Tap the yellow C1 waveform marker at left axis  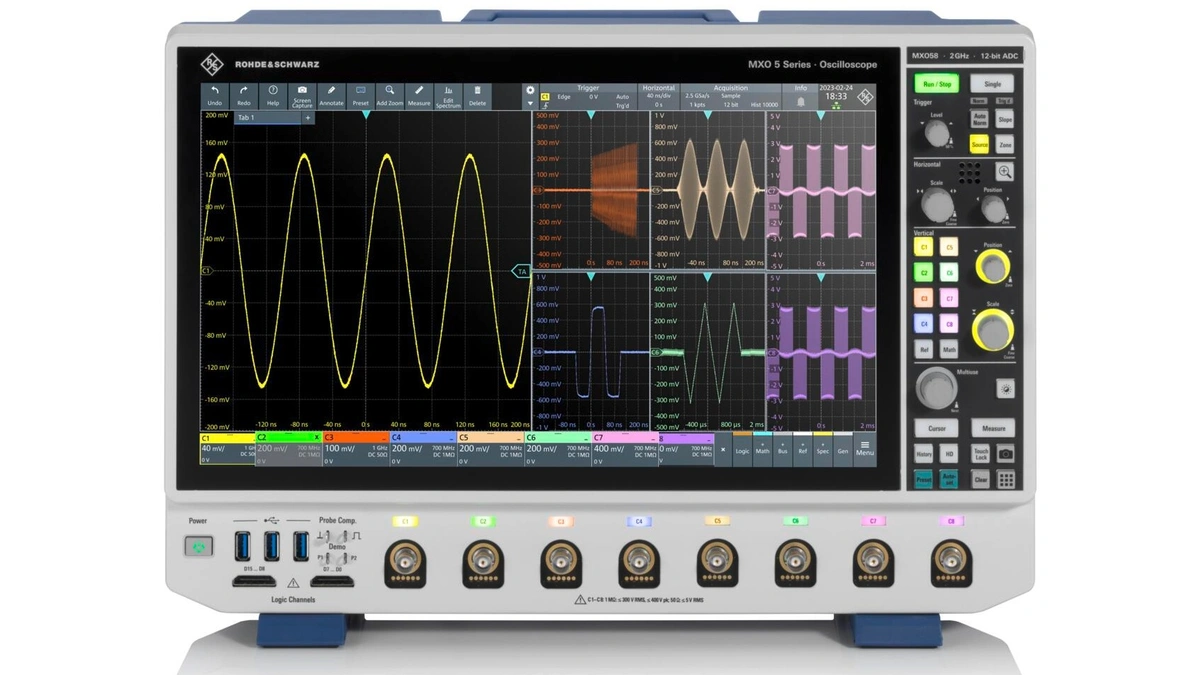207,271
